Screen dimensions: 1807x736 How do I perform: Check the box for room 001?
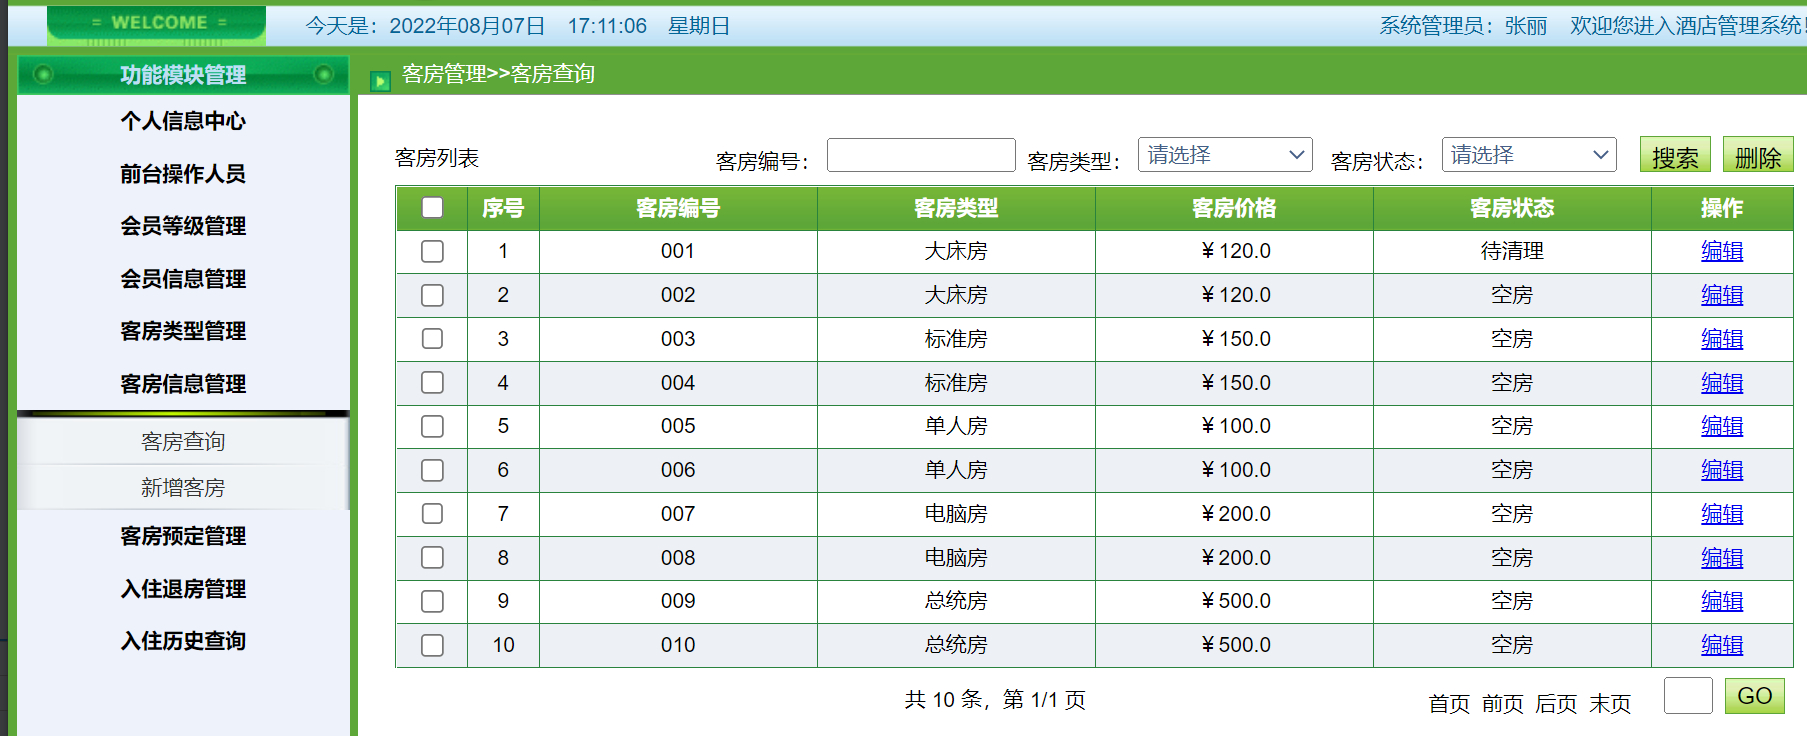coord(432,251)
